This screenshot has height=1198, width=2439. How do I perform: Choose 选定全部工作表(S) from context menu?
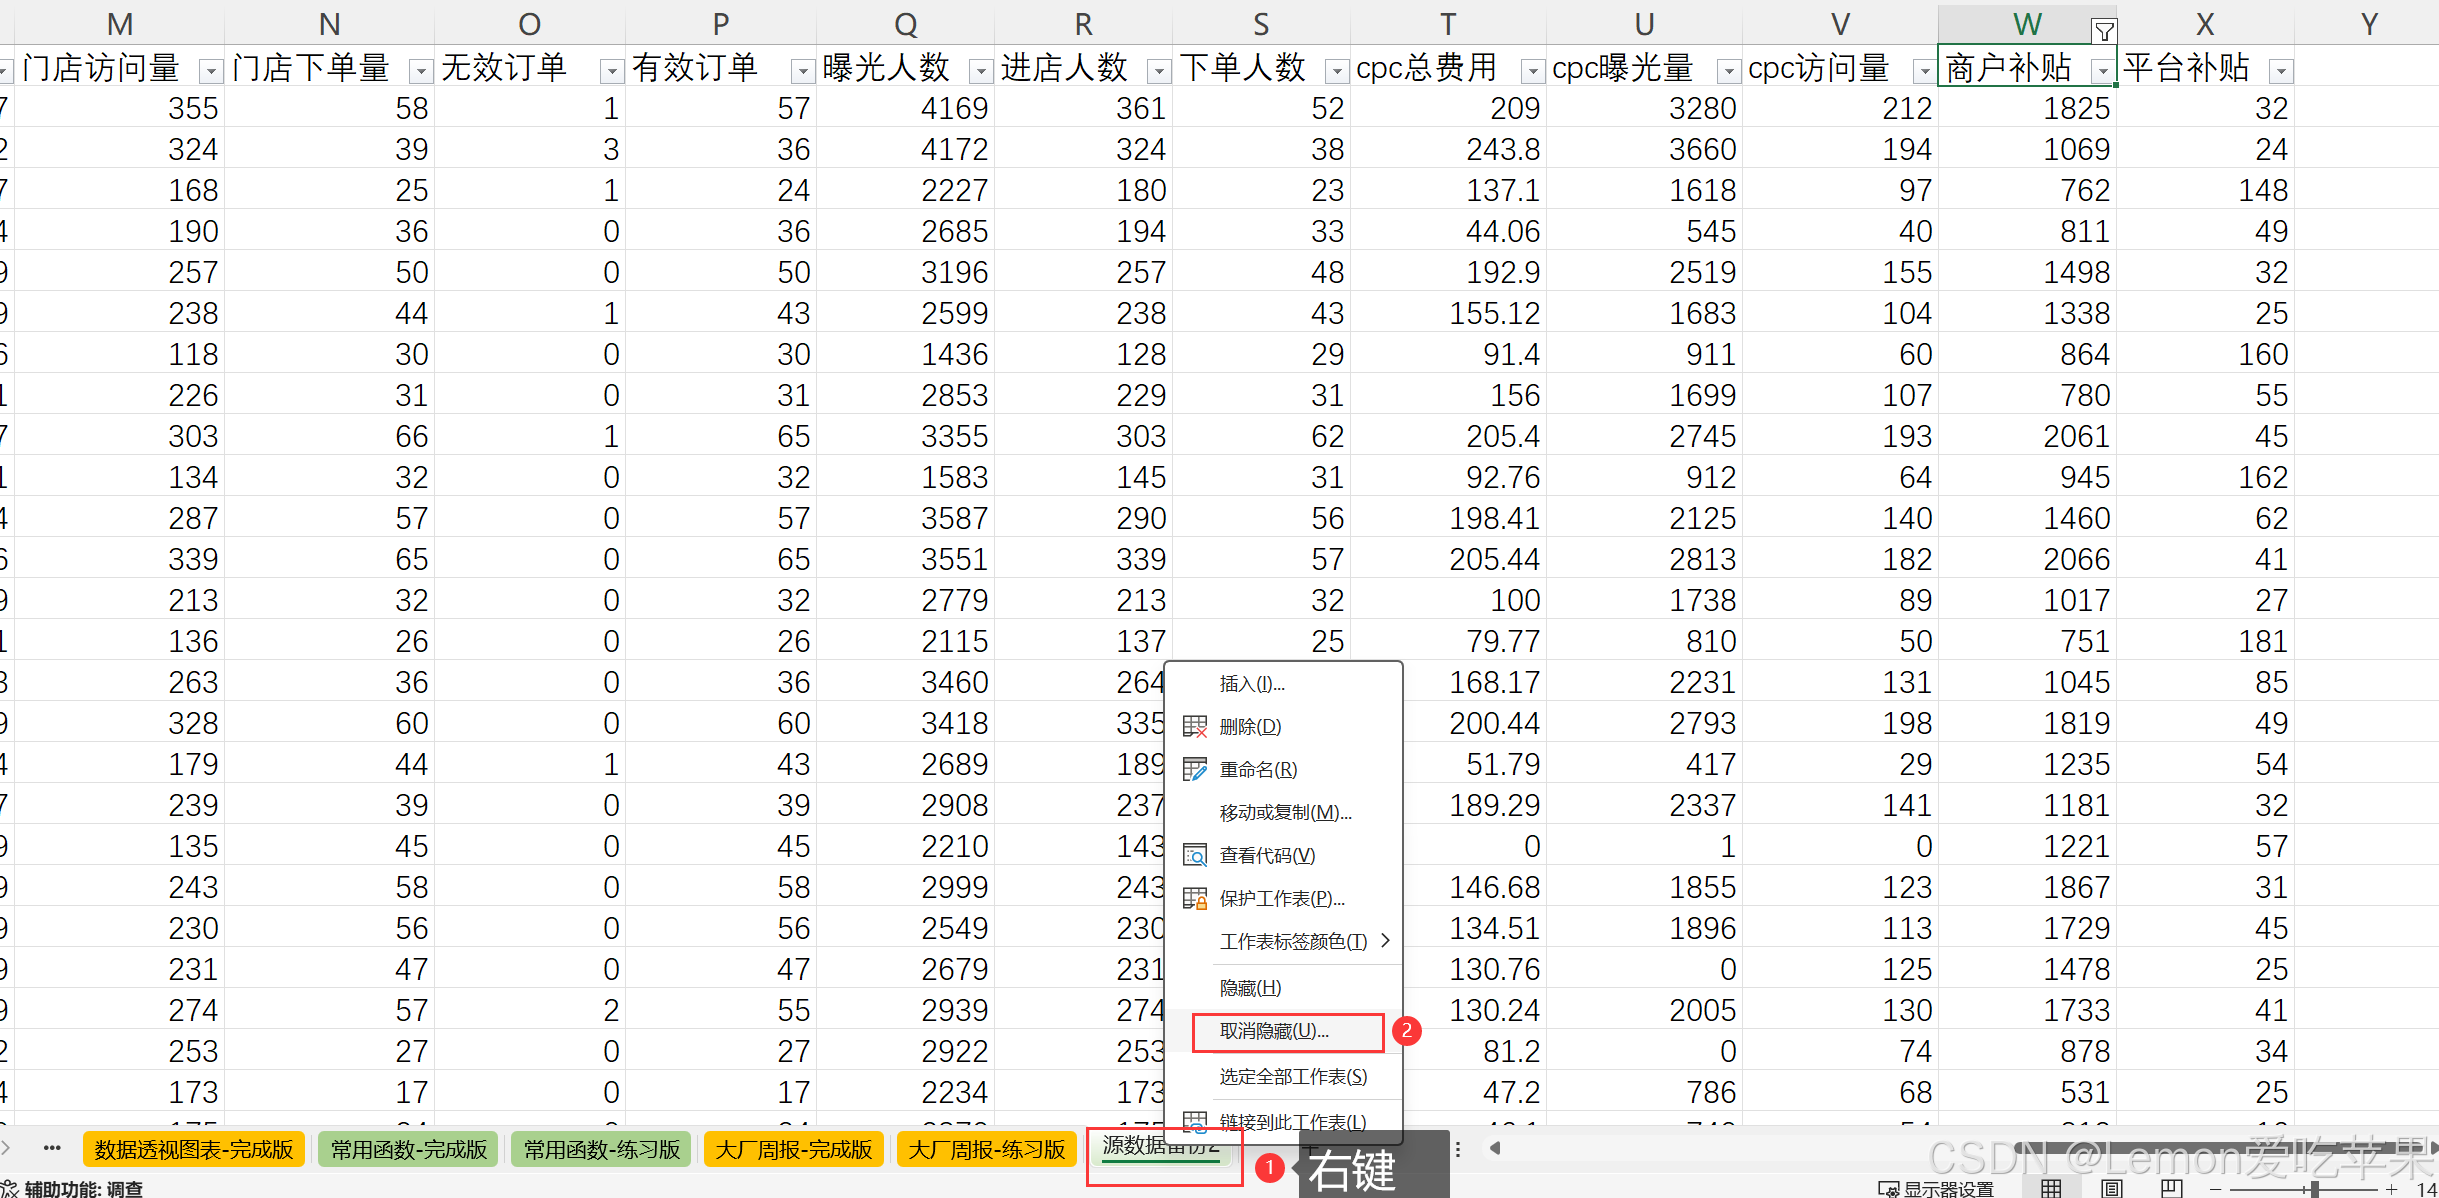[1284, 1077]
